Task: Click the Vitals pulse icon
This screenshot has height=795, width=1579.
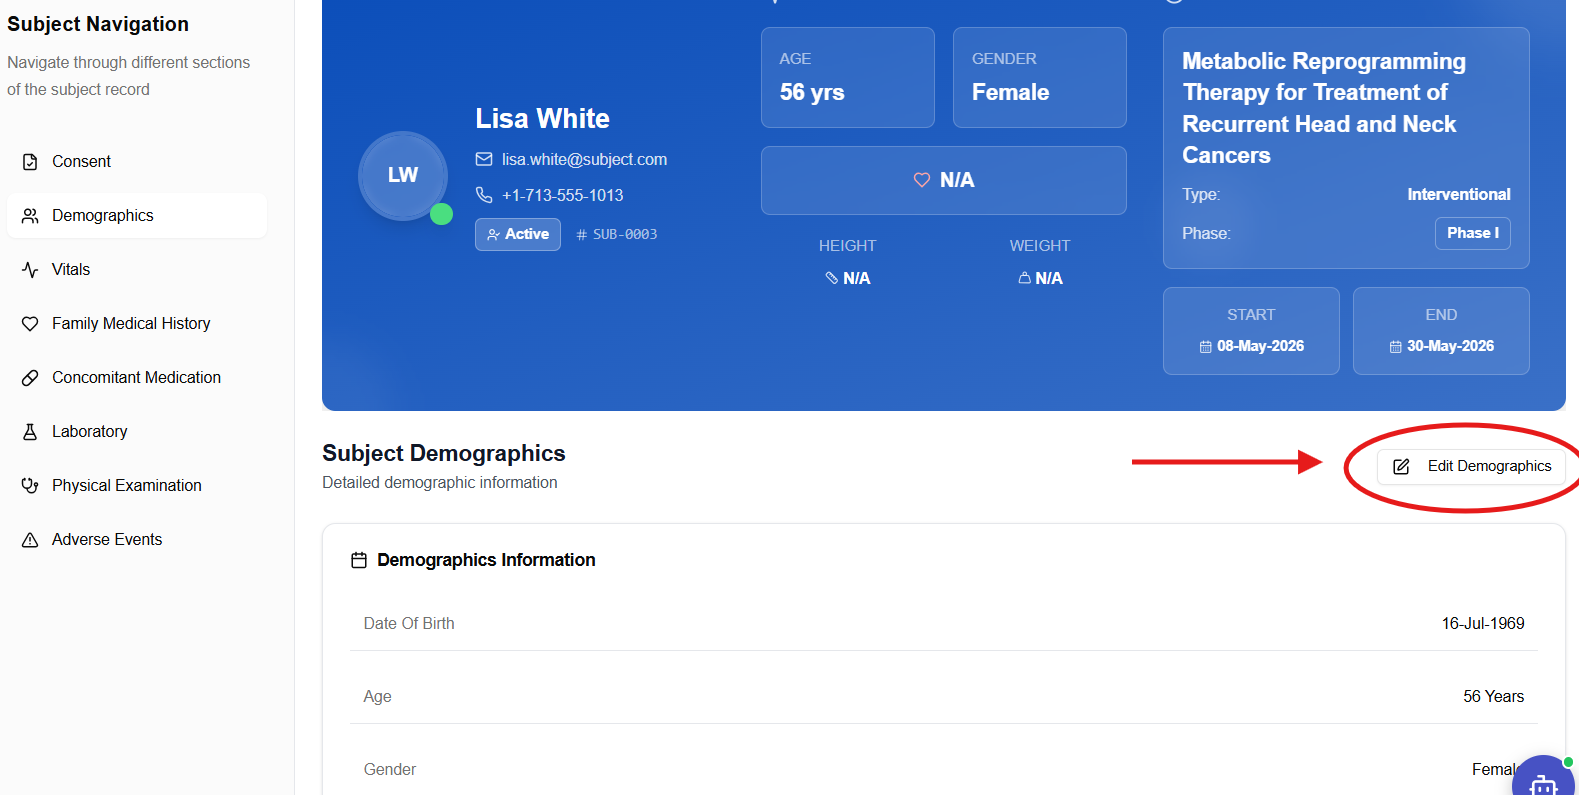Action: pyautogui.click(x=30, y=269)
